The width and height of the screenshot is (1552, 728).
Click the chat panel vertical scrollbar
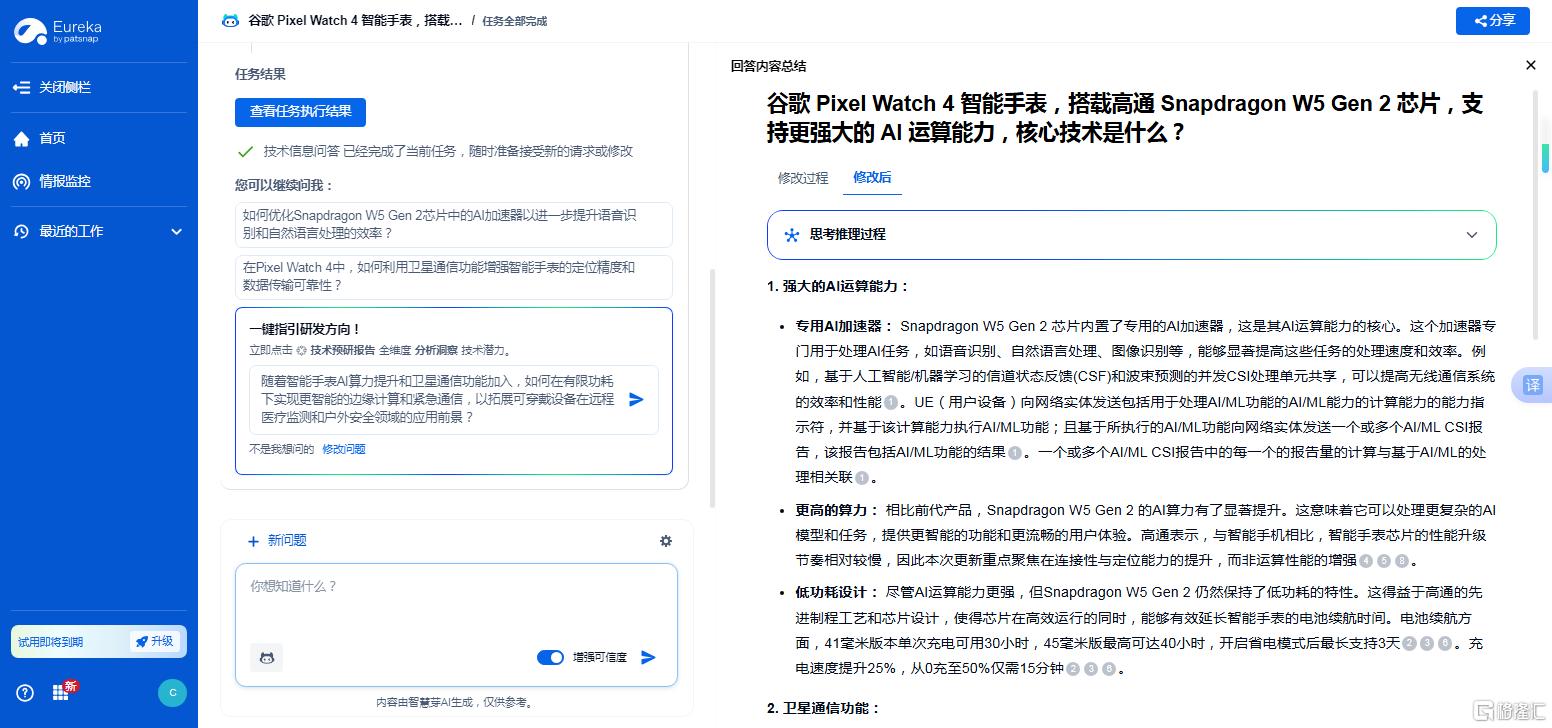click(713, 388)
